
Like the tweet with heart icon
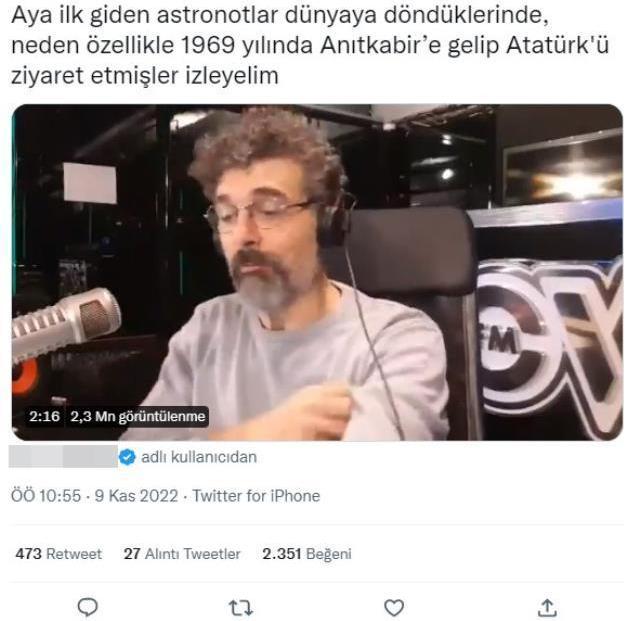point(394,608)
